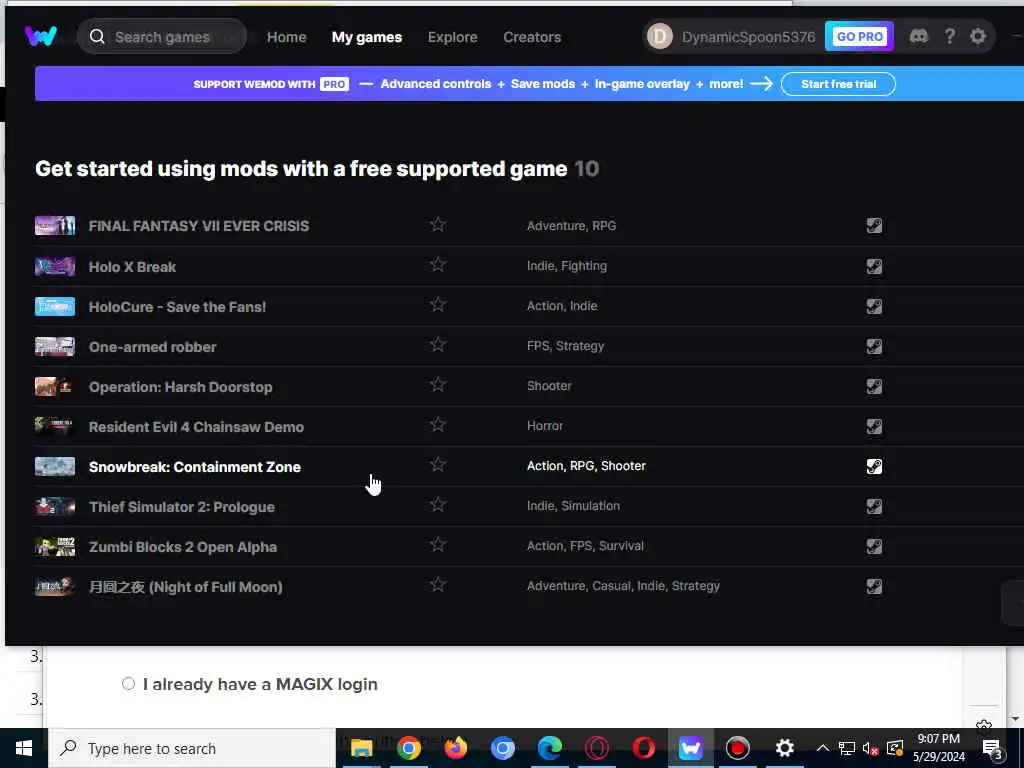Favorite Resident Evil 4 Chainsaw Demo star
This screenshot has width=1024, height=768.
click(x=438, y=424)
